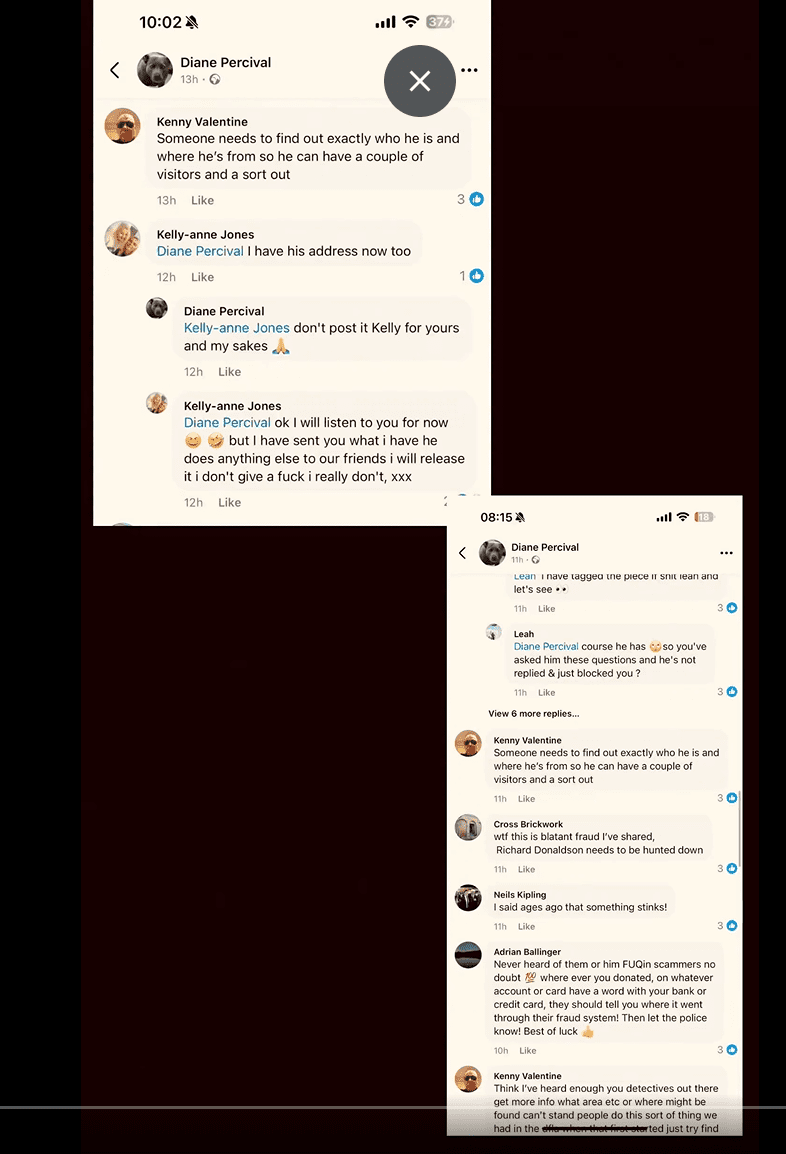The image size is (786, 1154).
Task: Tap the back chevron beside the 11h post header
Action: 462,553
